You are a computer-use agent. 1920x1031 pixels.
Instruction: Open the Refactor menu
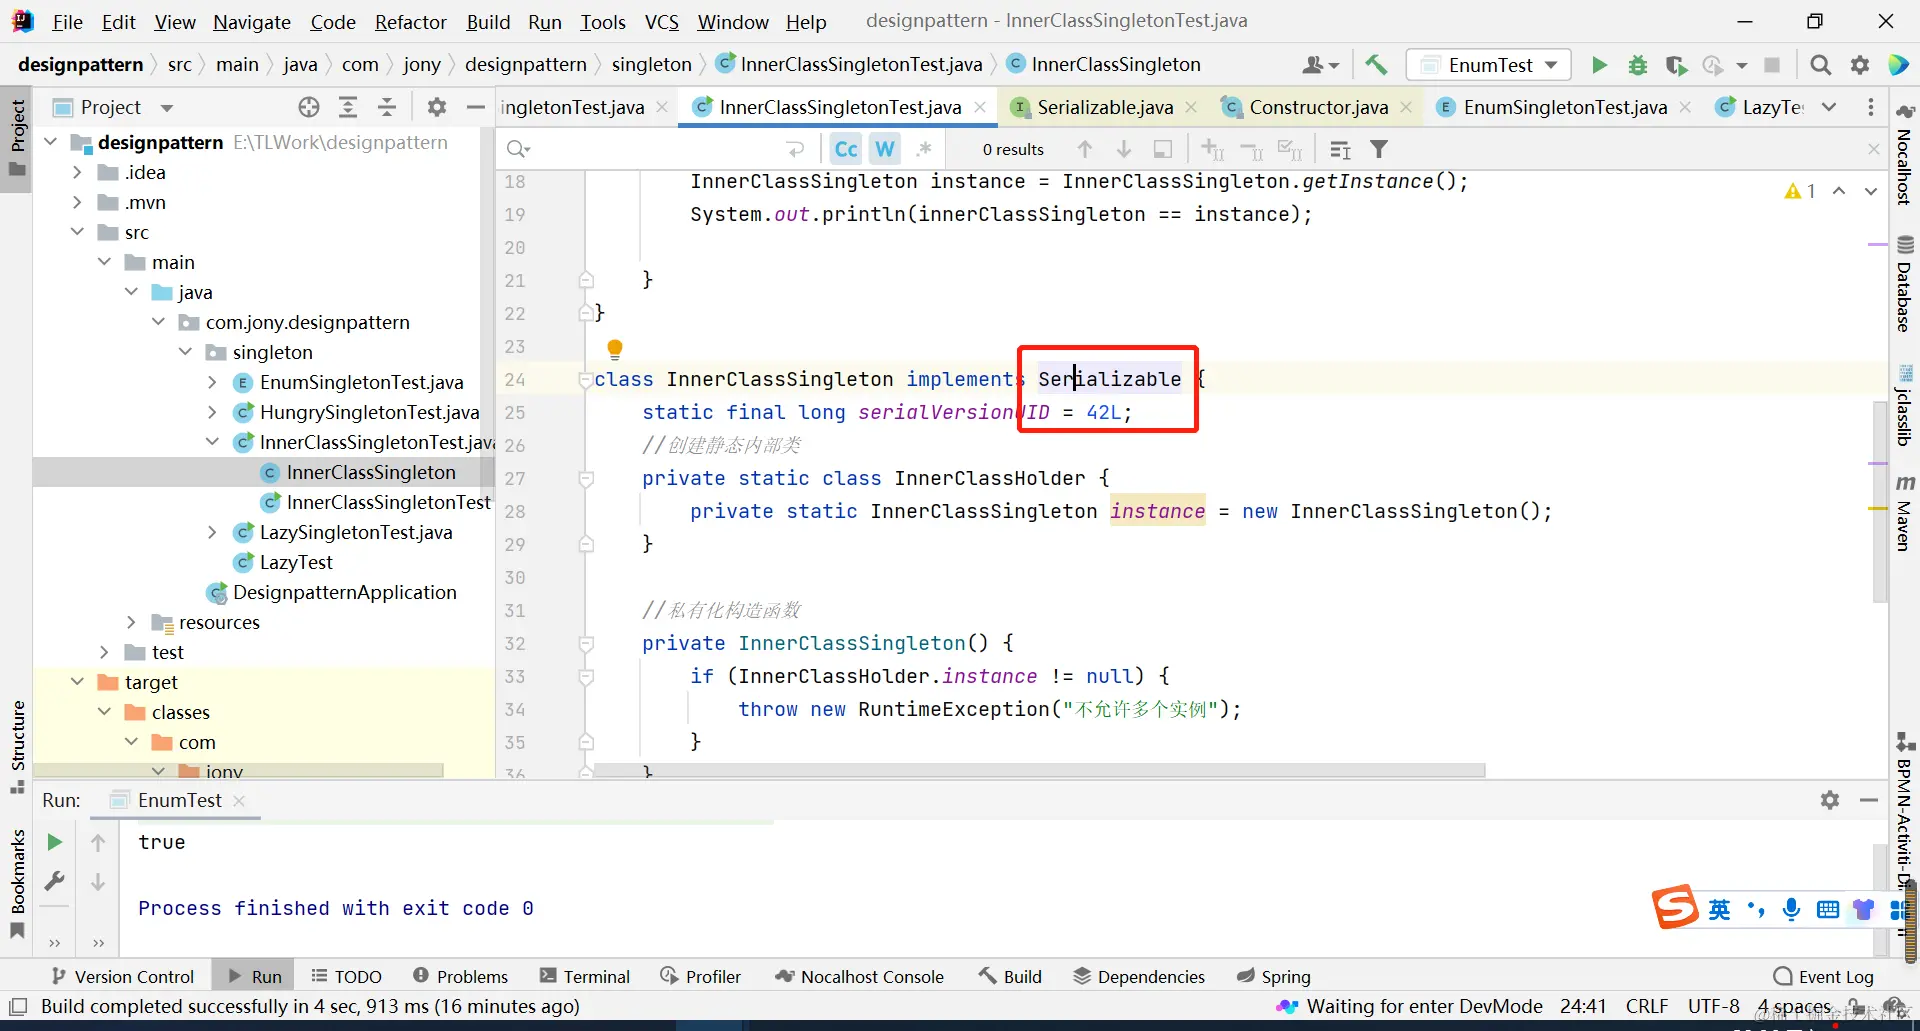coord(410,21)
